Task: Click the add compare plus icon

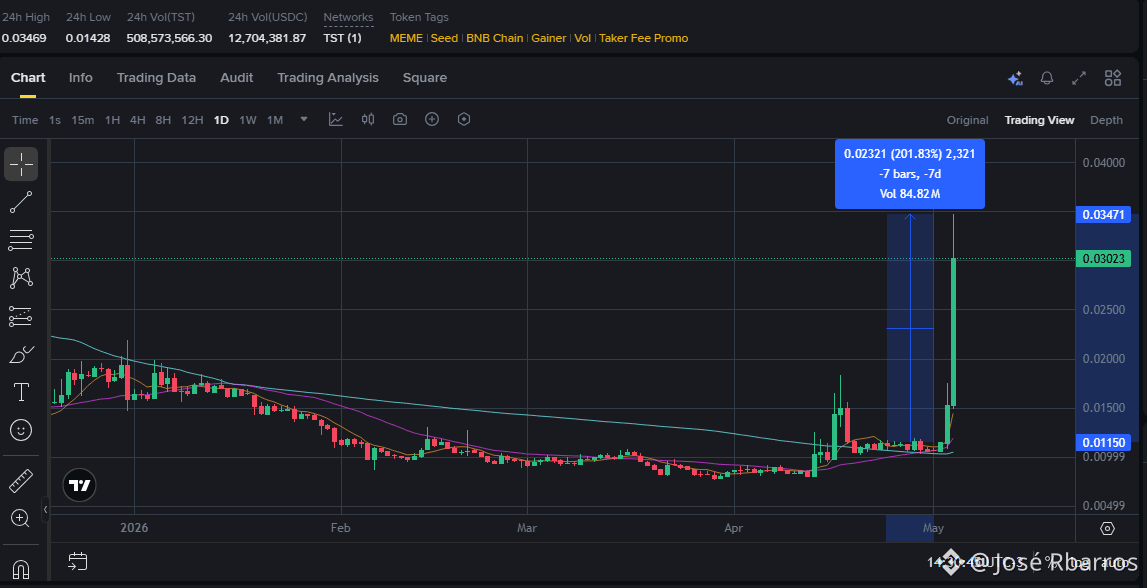Action: [x=432, y=119]
